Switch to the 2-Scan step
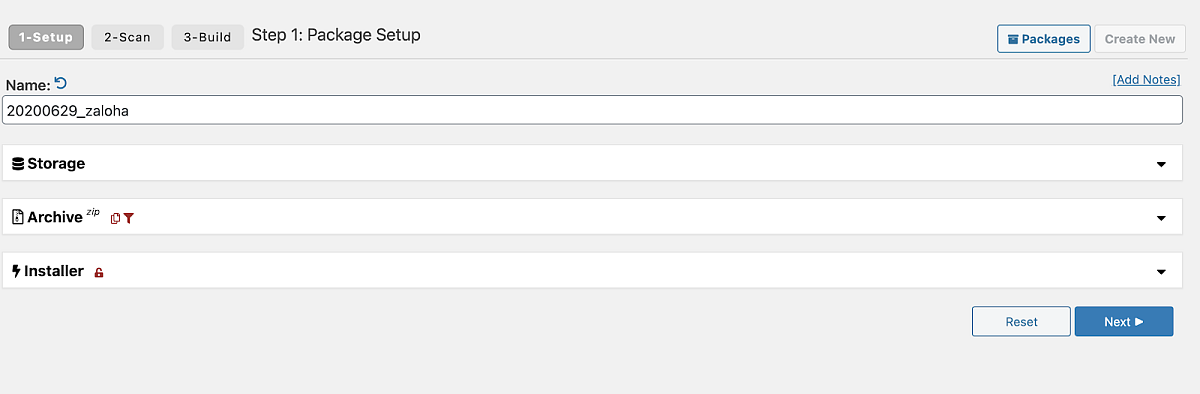 pos(127,37)
